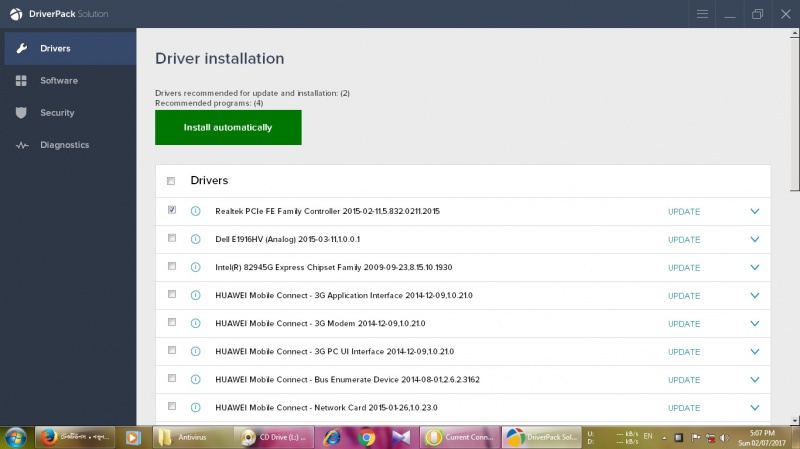Show info for HUAWEI 3G Modem
800x449 pixels.
[x=195, y=323]
